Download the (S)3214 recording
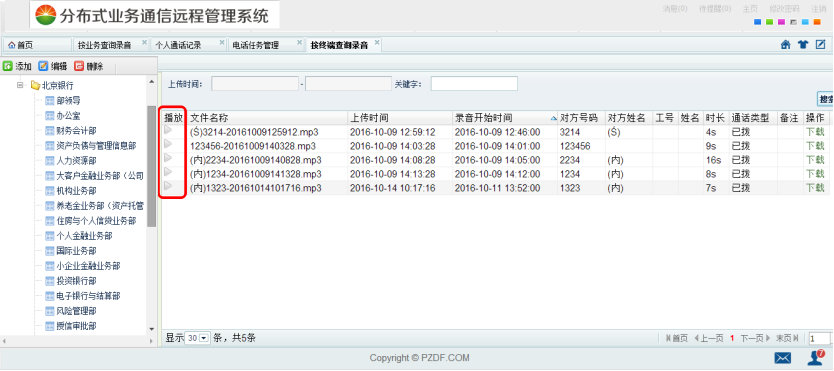The height and width of the screenshot is (371, 834). coord(815,132)
